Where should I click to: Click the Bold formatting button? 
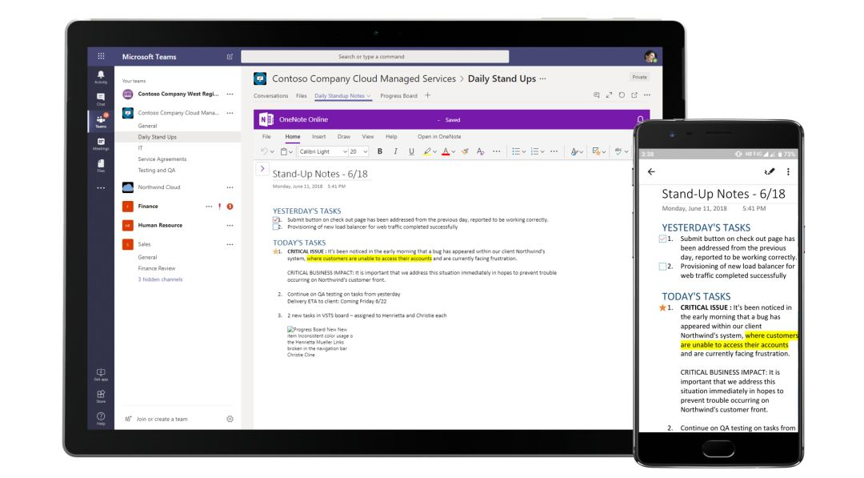coord(380,152)
